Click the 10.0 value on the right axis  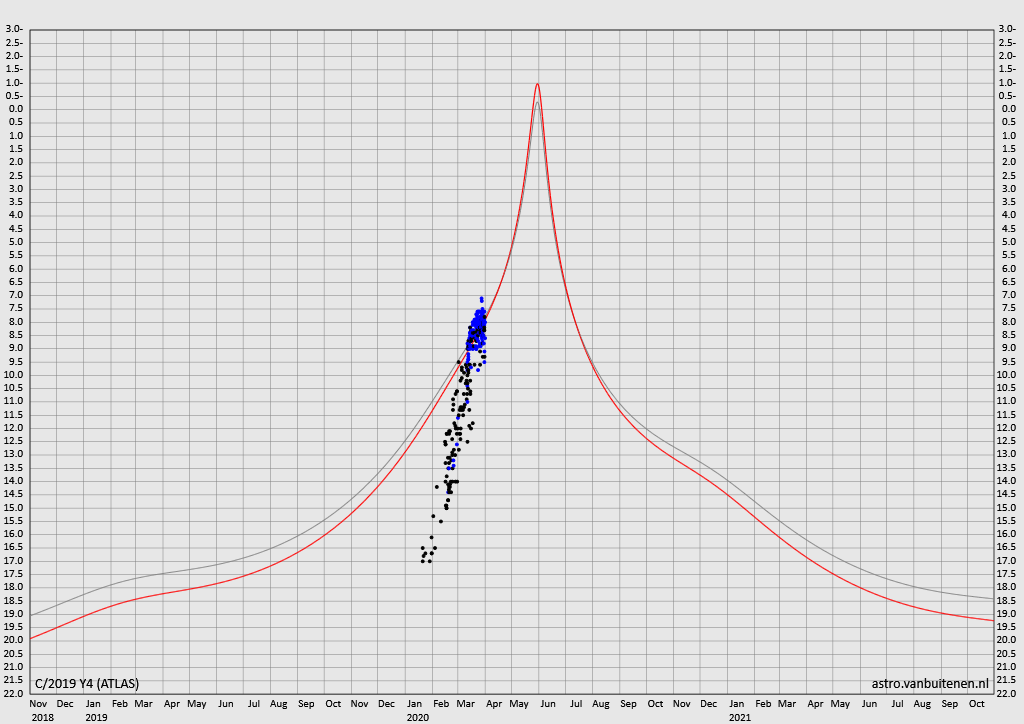click(x=1008, y=375)
